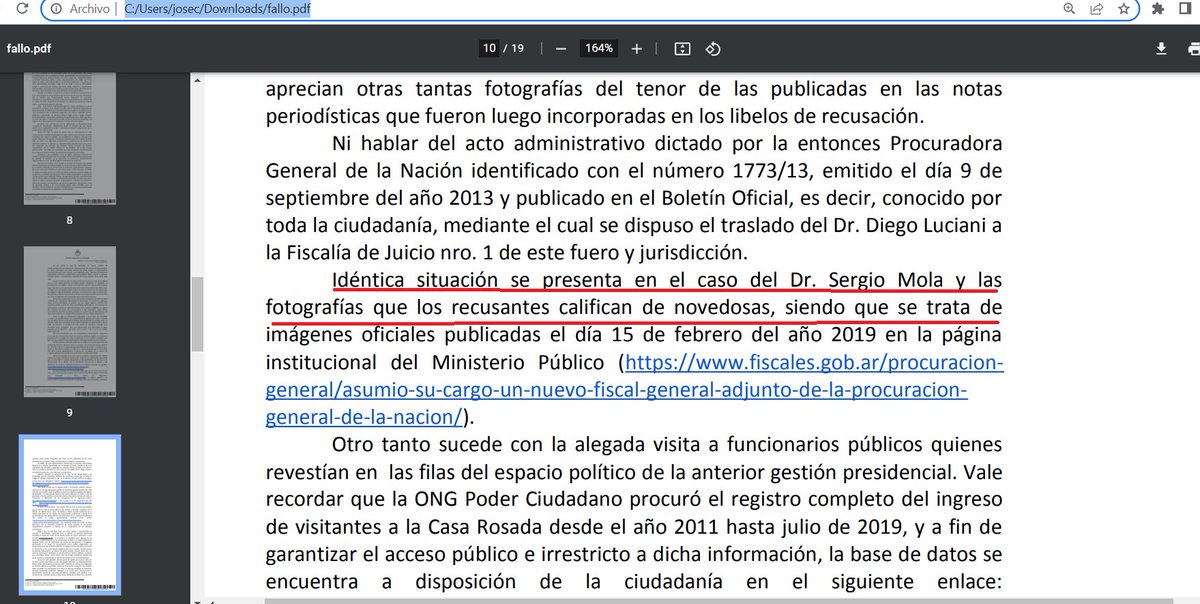1200x604 pixels.
Task: Open the zoom magnifier icon in the address bar
Action: pos(1069,9)
